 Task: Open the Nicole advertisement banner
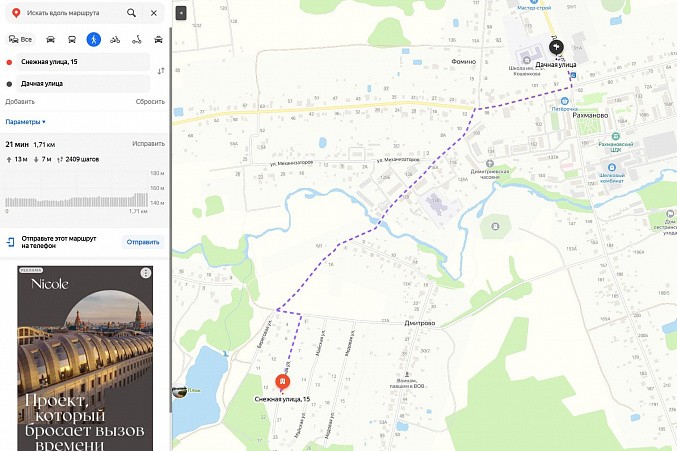[85, 358]
